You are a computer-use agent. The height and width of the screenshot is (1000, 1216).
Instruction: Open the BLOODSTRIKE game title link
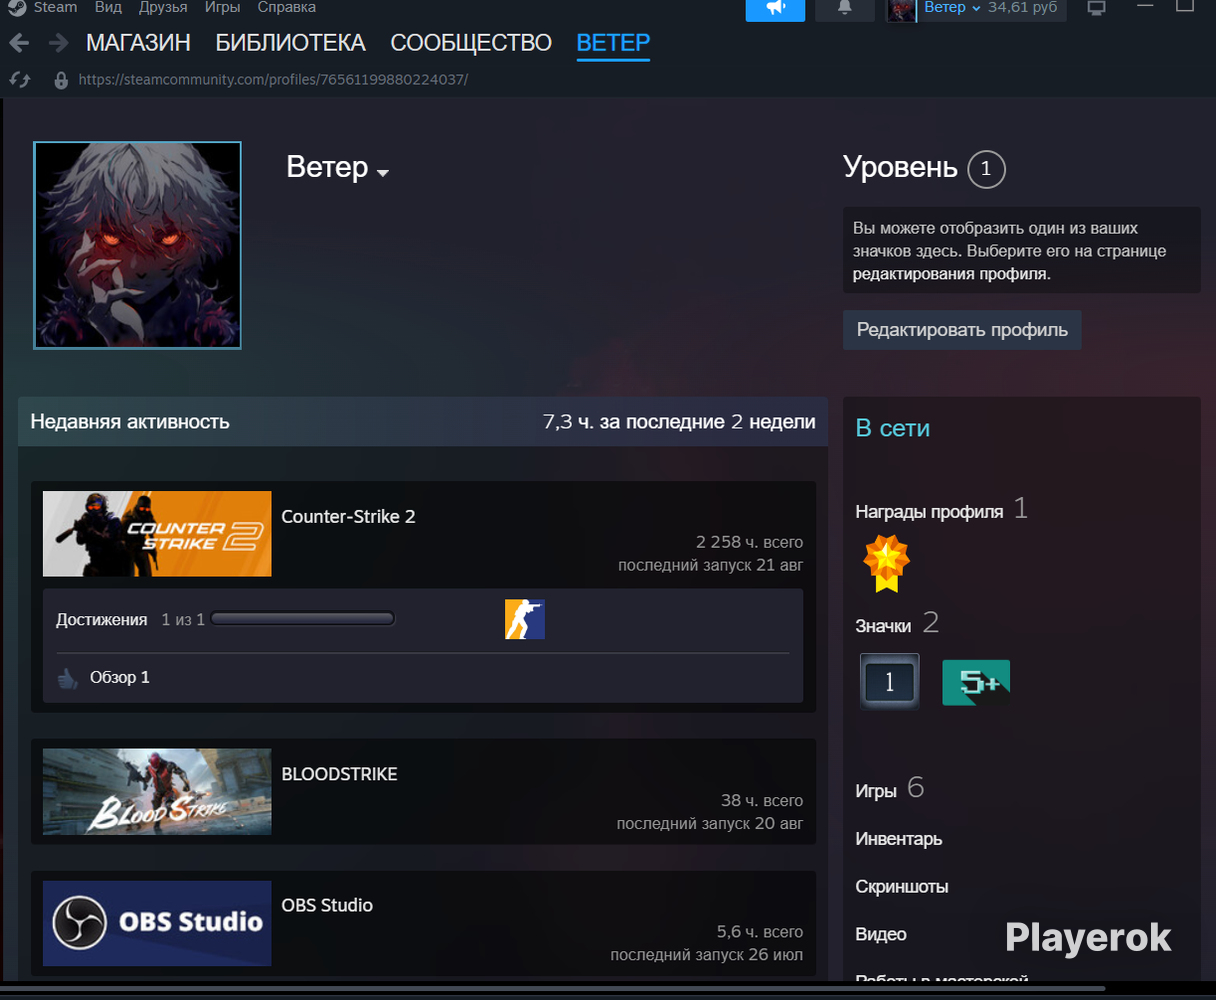[339, 775]
